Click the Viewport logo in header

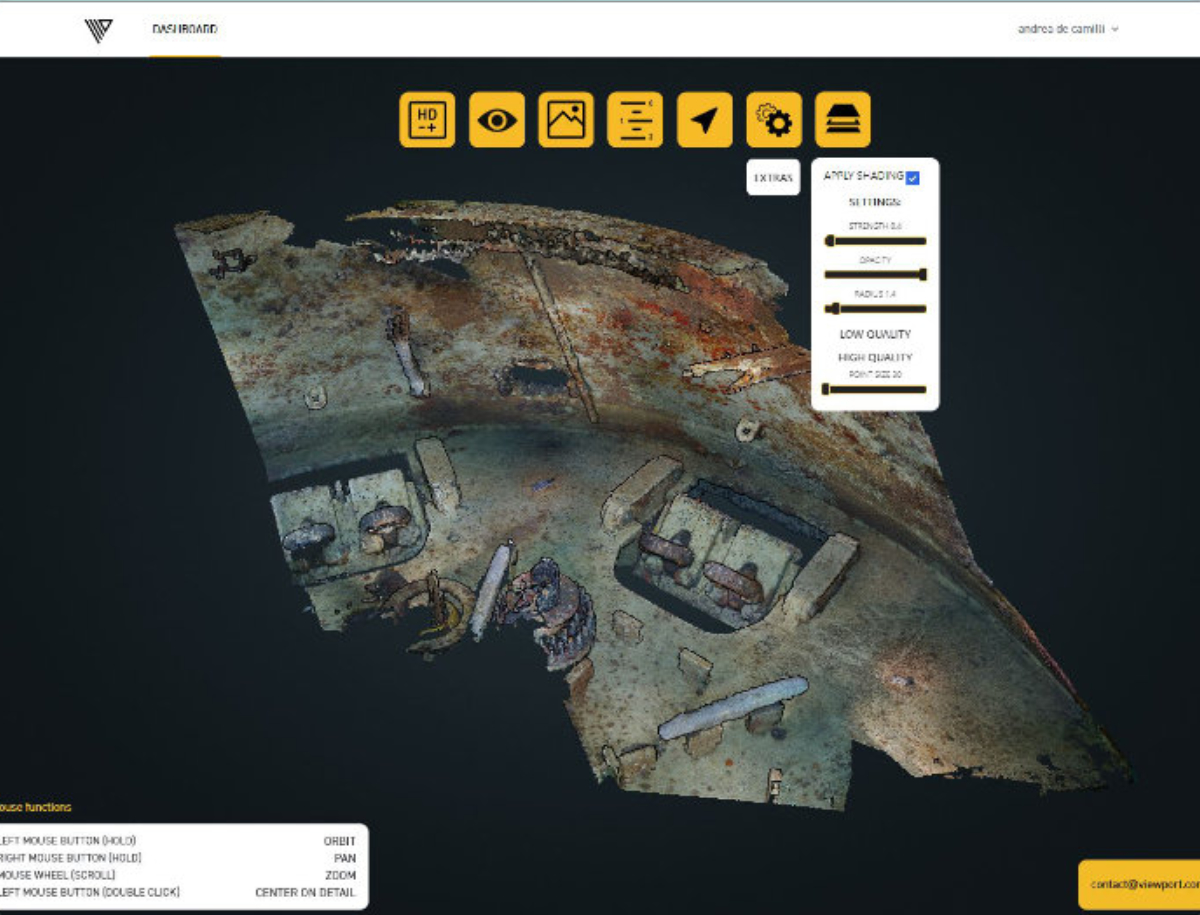(99, 30)
